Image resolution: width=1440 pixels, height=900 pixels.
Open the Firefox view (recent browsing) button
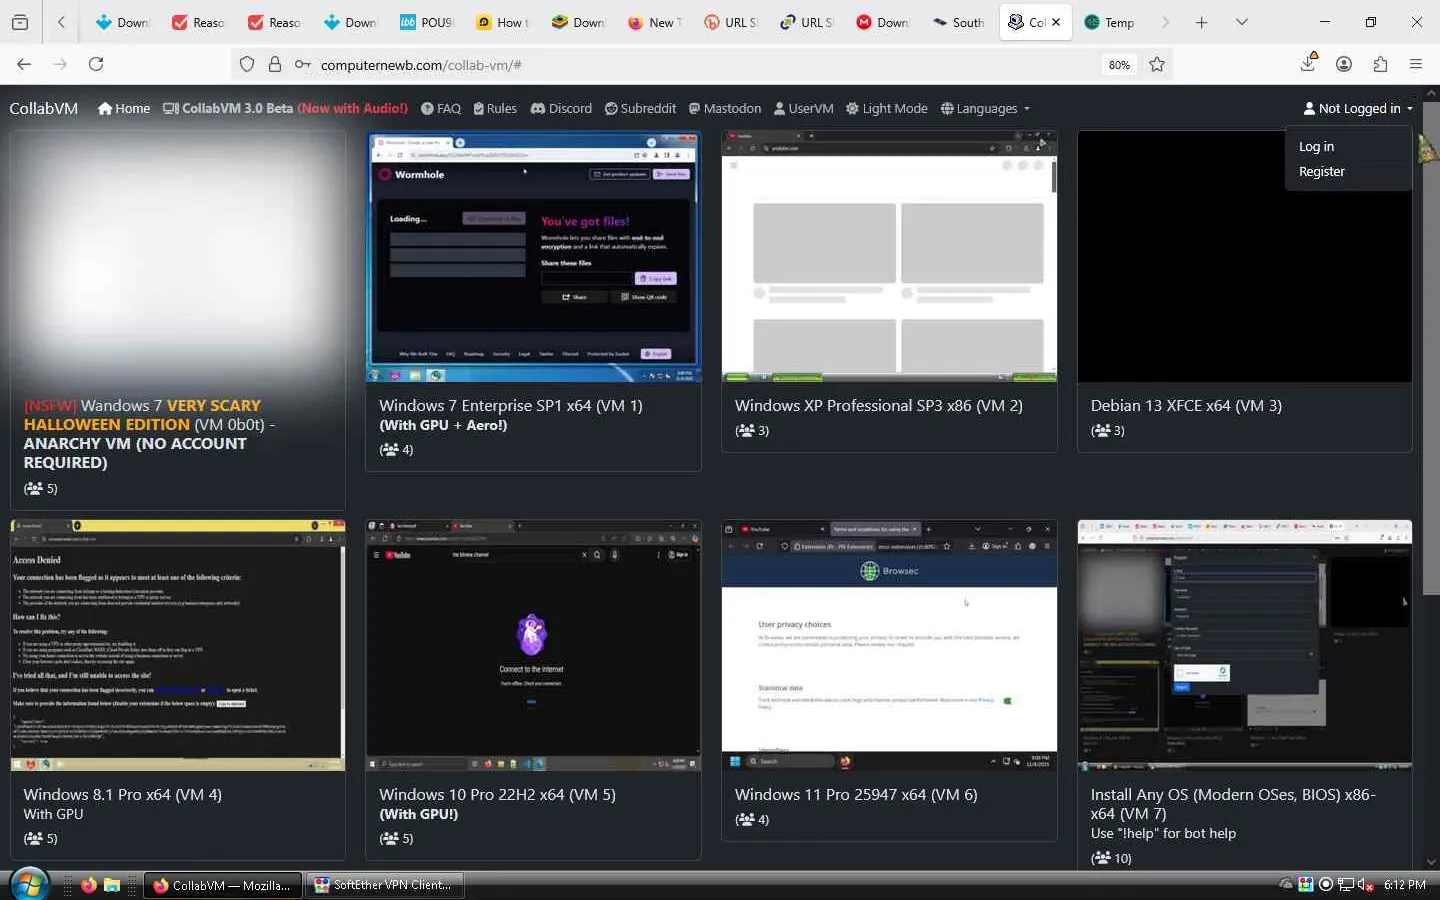coord(20,22)
